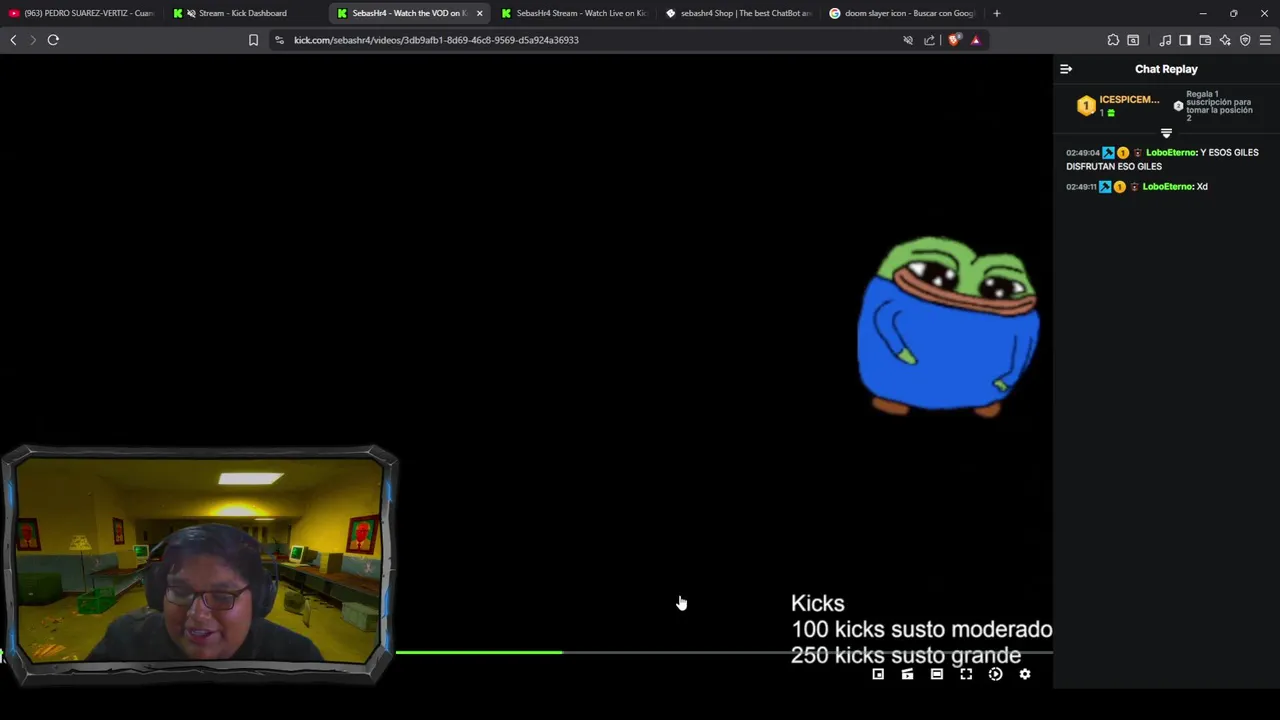Open site settings icon beside the URL

pos(279,40)
